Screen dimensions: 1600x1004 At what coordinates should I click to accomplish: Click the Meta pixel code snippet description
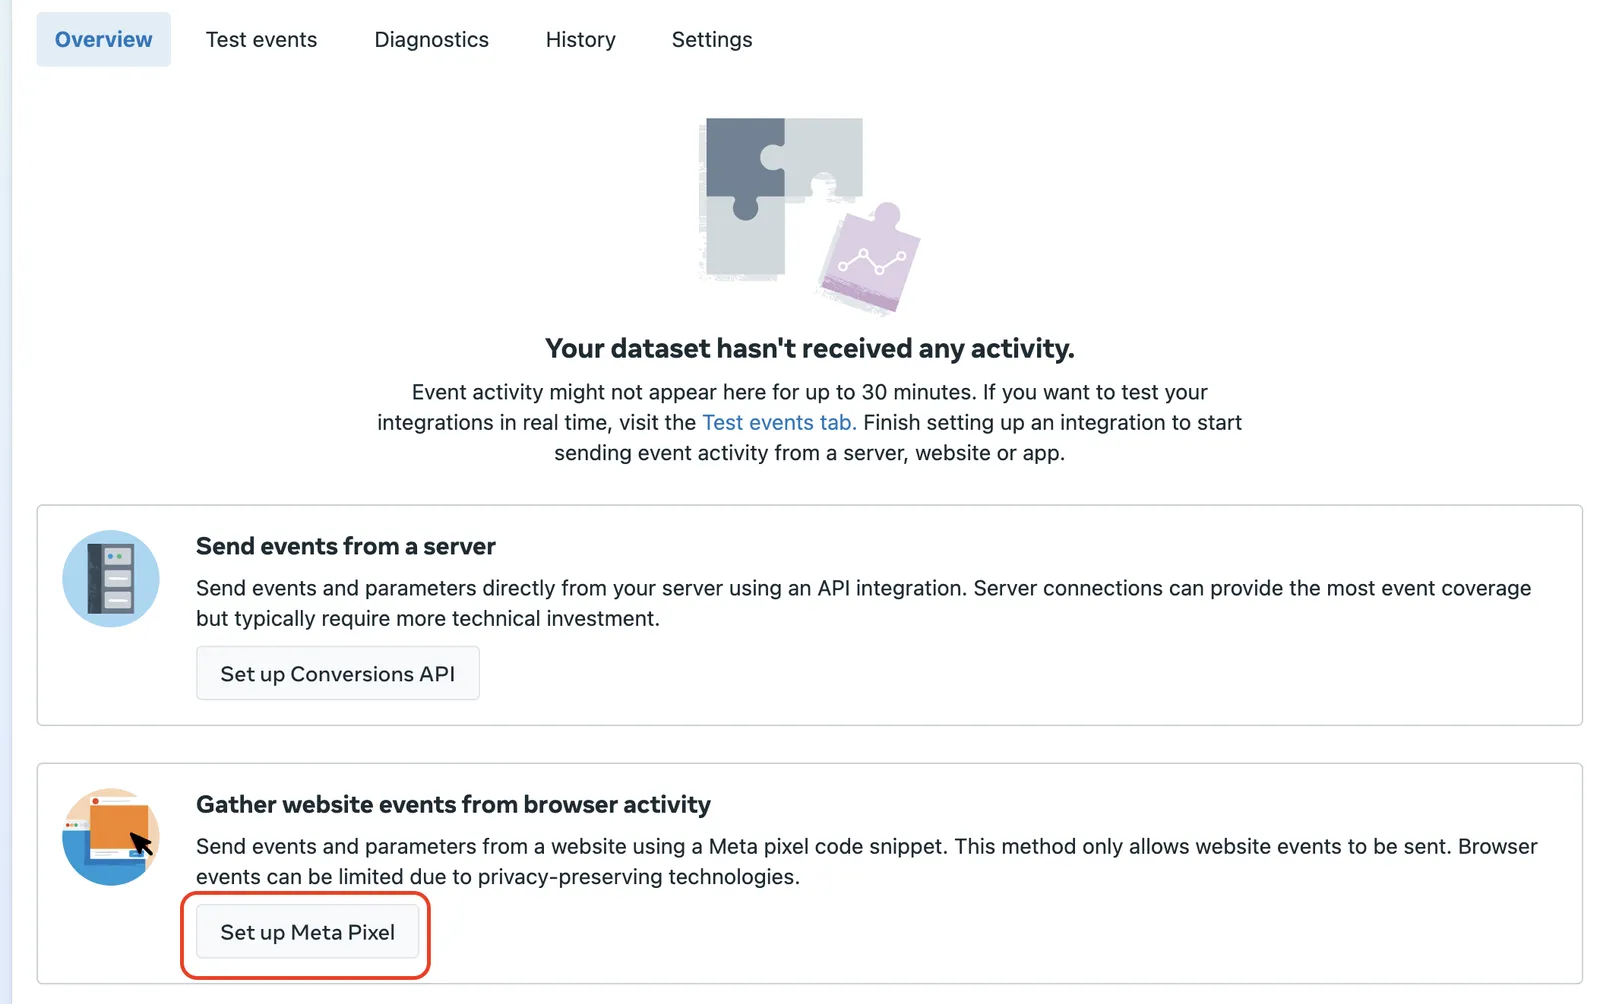867,861
